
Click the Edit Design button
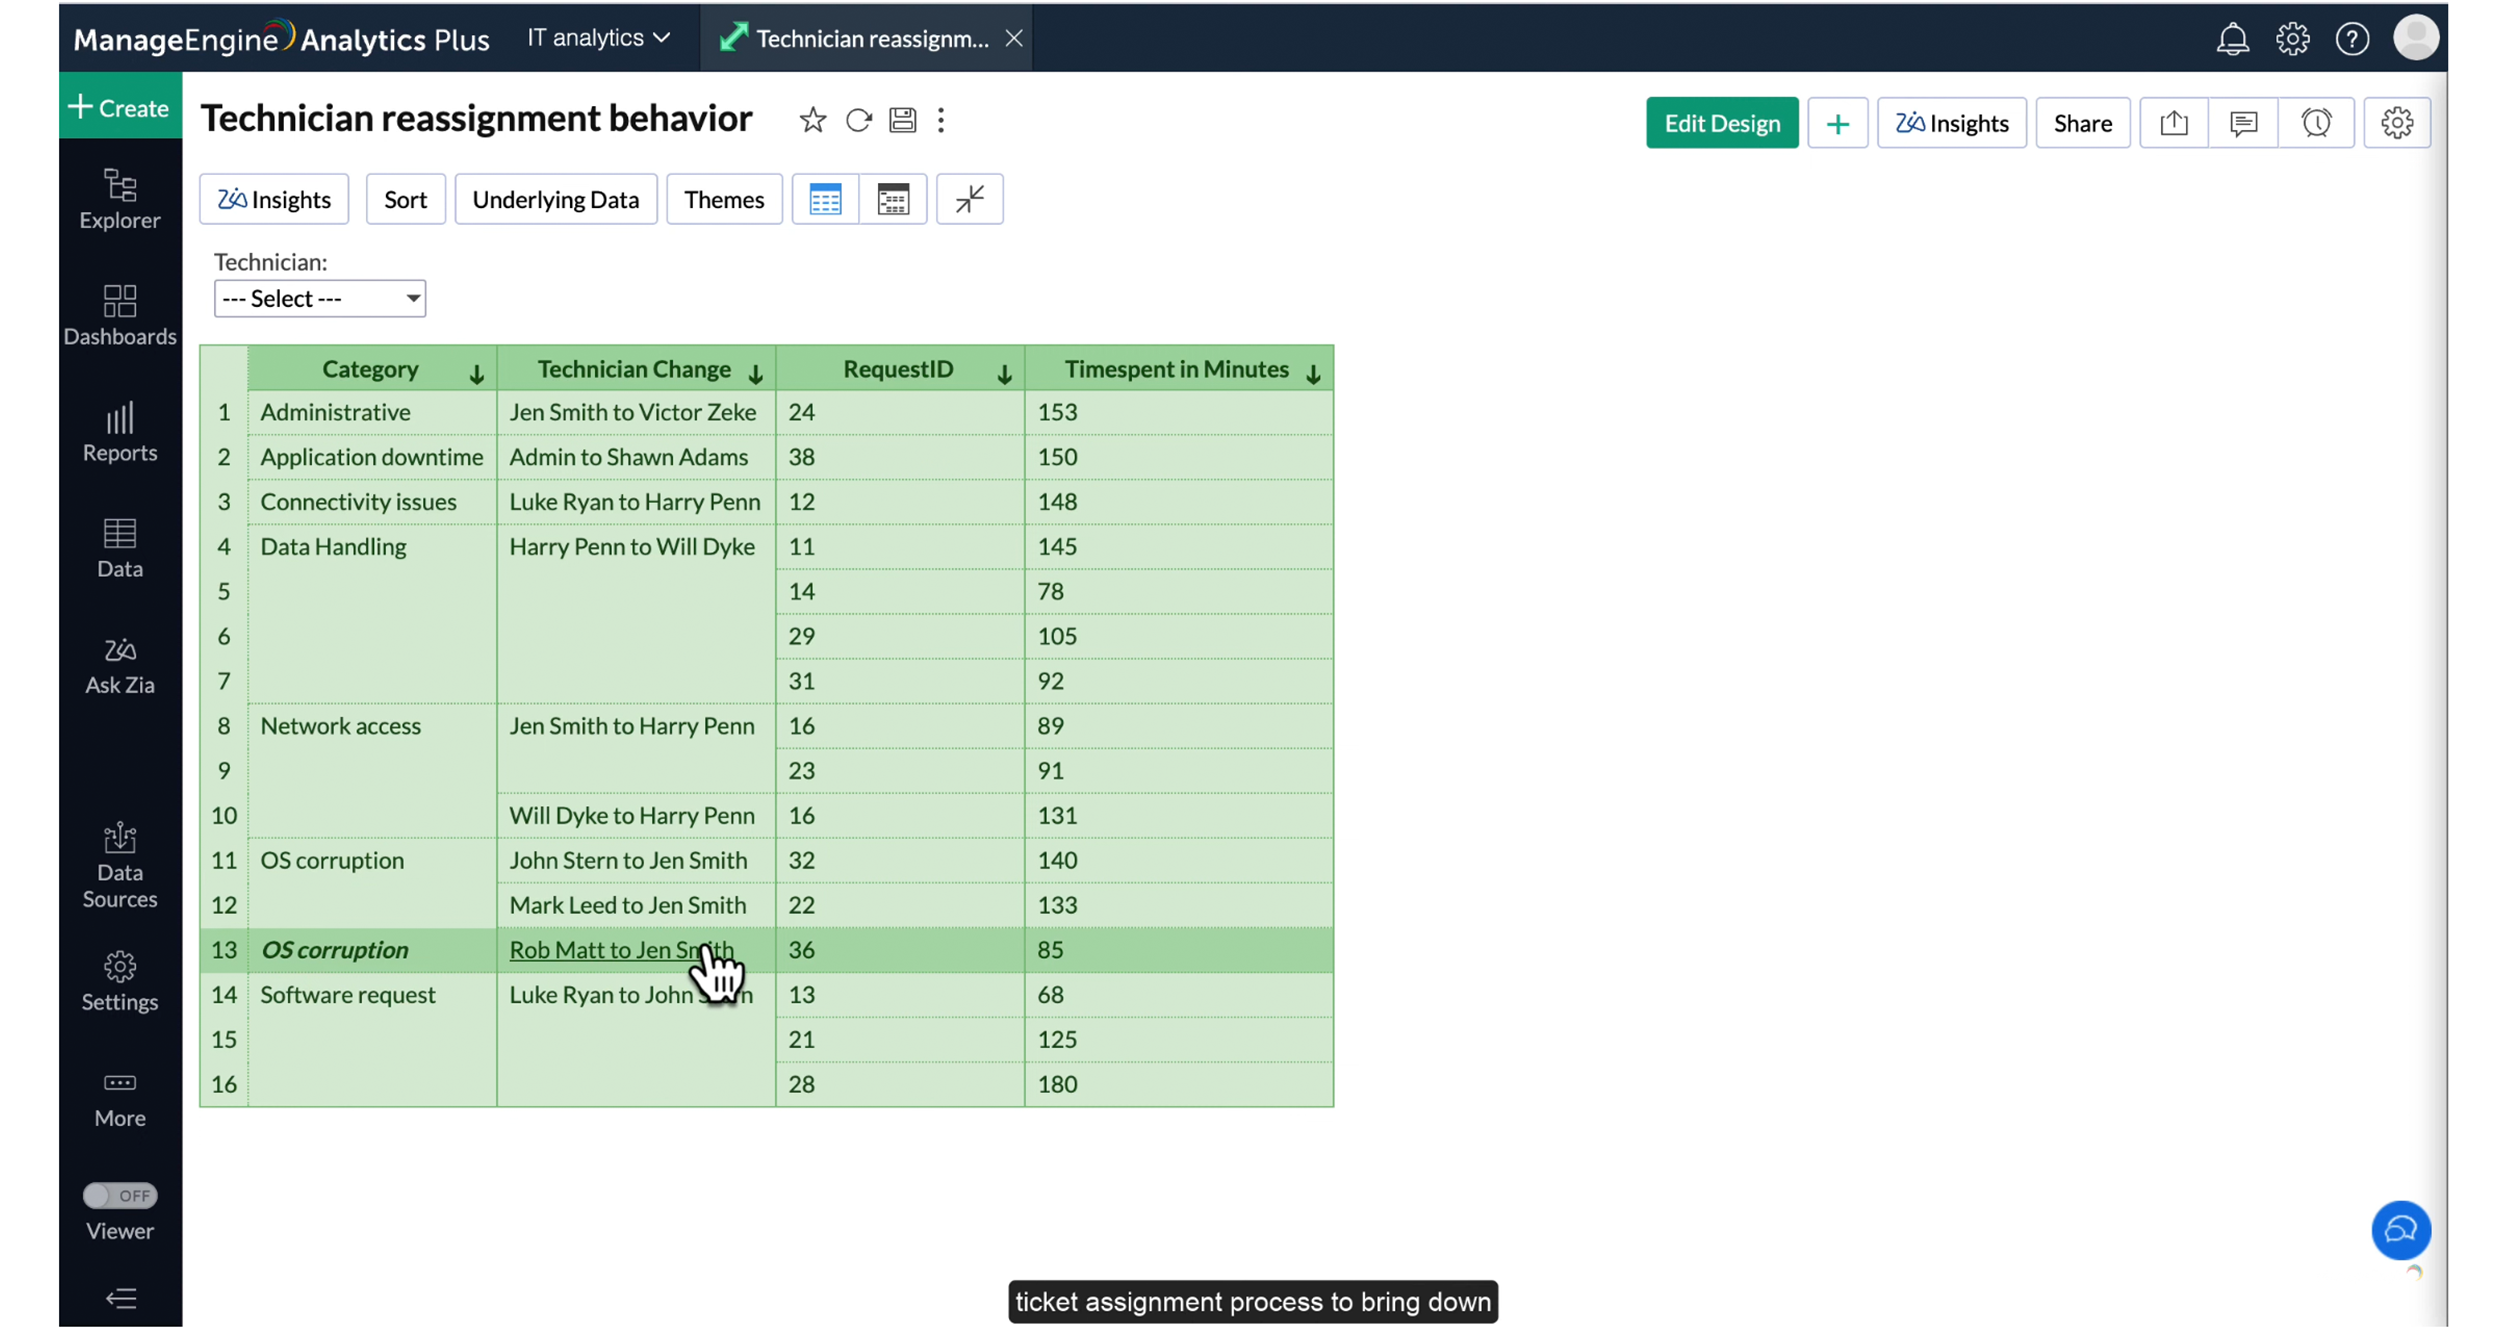coord(1721,123)
